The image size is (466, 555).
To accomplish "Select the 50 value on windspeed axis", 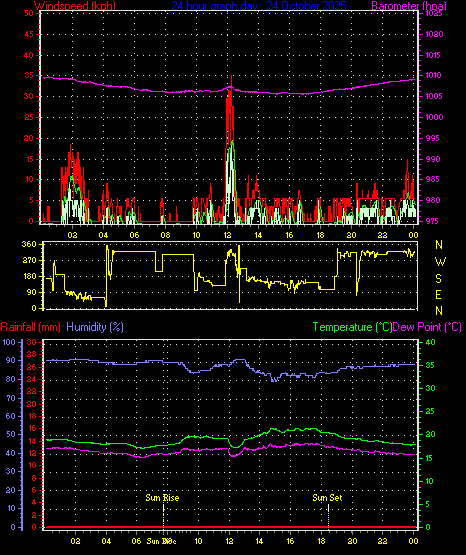I will (29, 13).
